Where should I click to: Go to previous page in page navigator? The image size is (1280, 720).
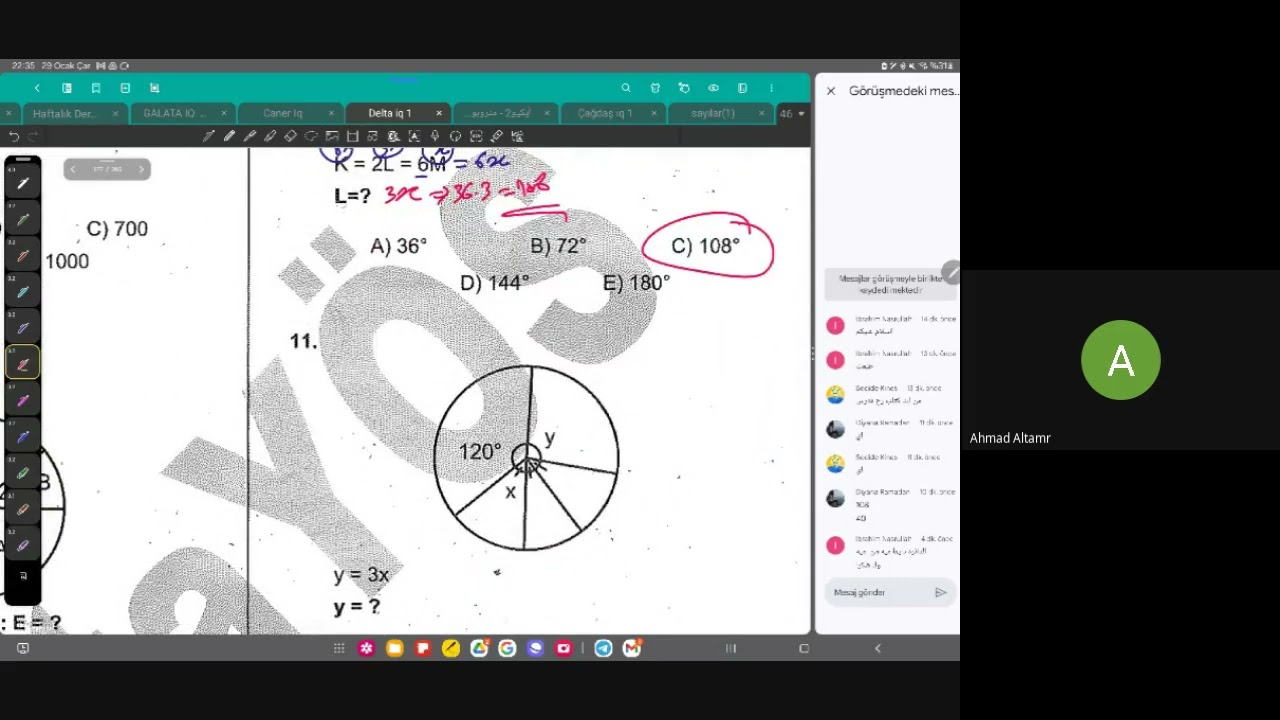(x=72, y=169)
